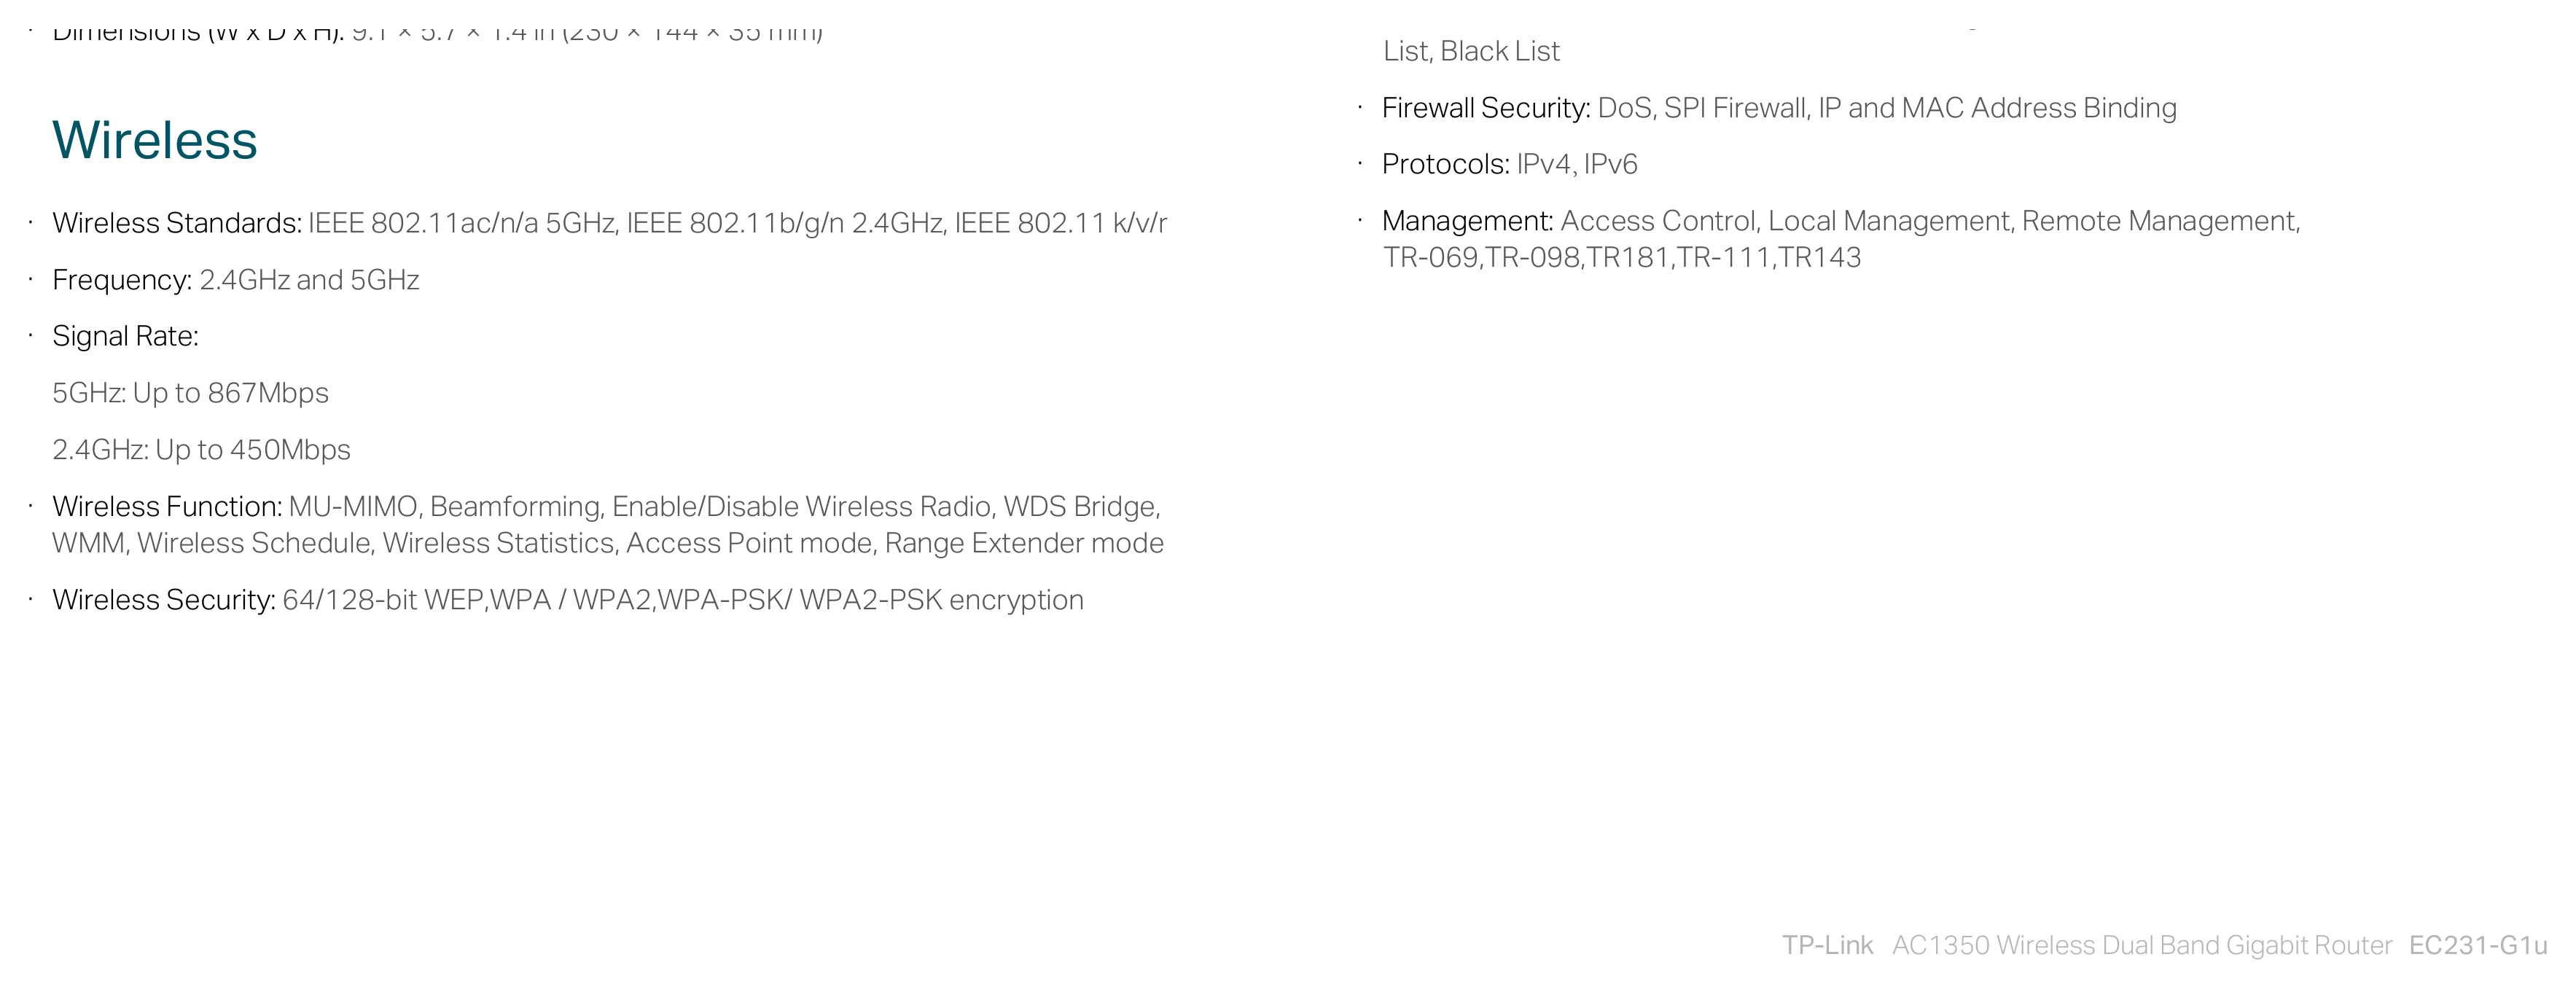Click the WPA2-PSK encryption text

(941, 600)
